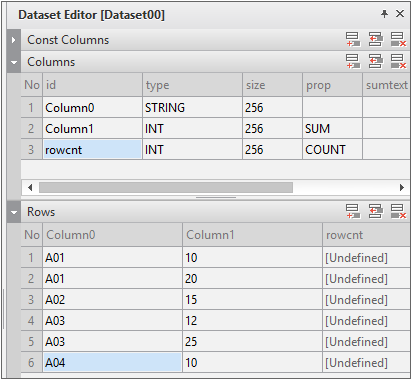Select the SUM prop cell of Column1
411x379 pixels.
(x=332, y=128)
